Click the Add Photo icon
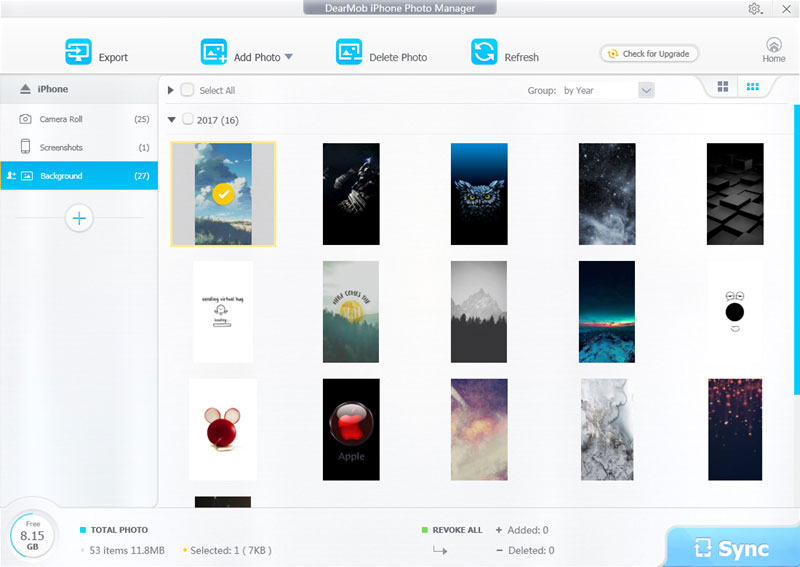The image size is (800, 567). click(x=214, y=52)
